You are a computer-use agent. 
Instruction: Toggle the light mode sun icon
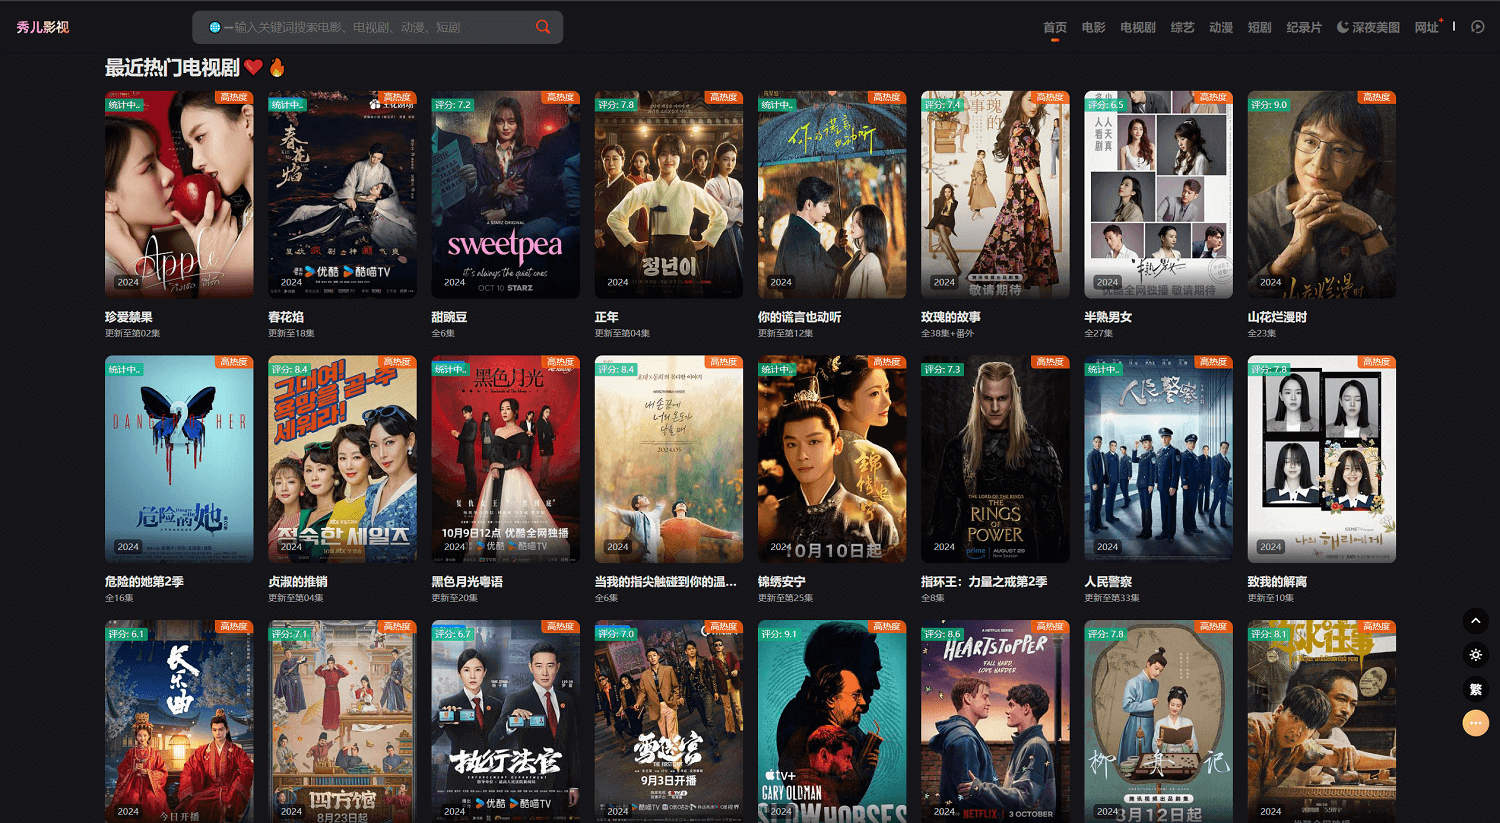tap(1475, 655)
